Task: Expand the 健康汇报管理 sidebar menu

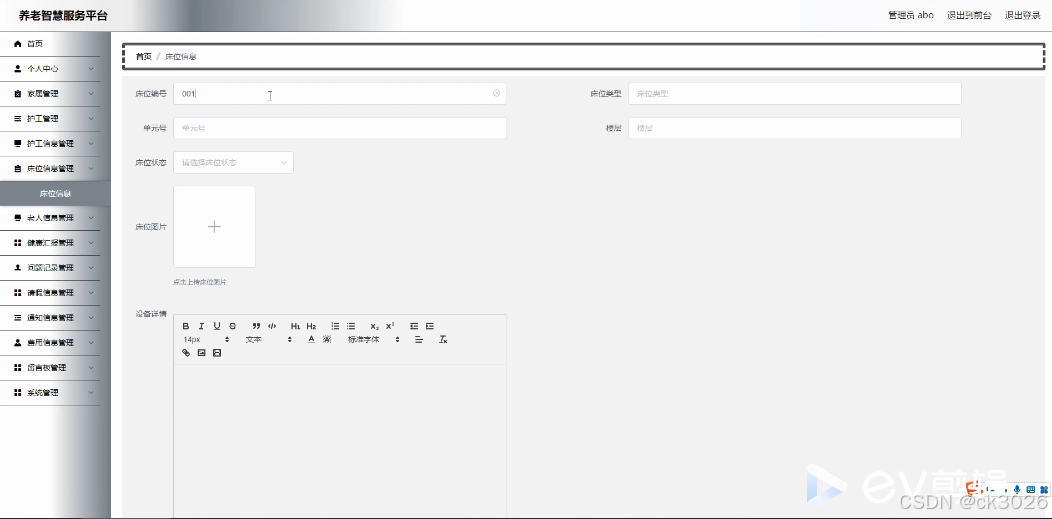Action: pos(50,243)
